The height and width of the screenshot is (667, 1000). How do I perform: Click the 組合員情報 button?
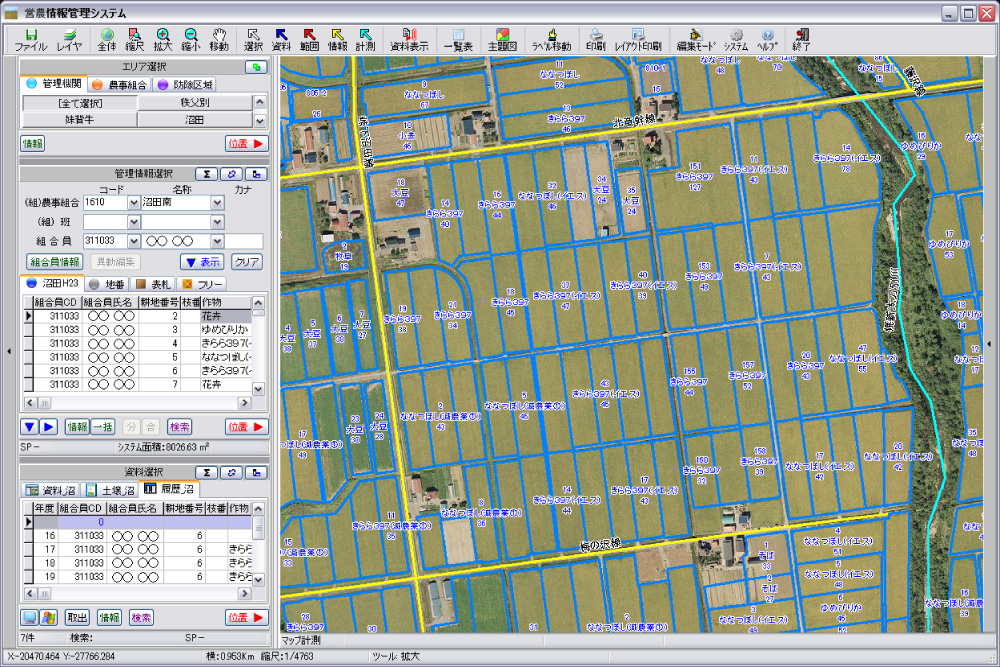click(x=53, y=262)
